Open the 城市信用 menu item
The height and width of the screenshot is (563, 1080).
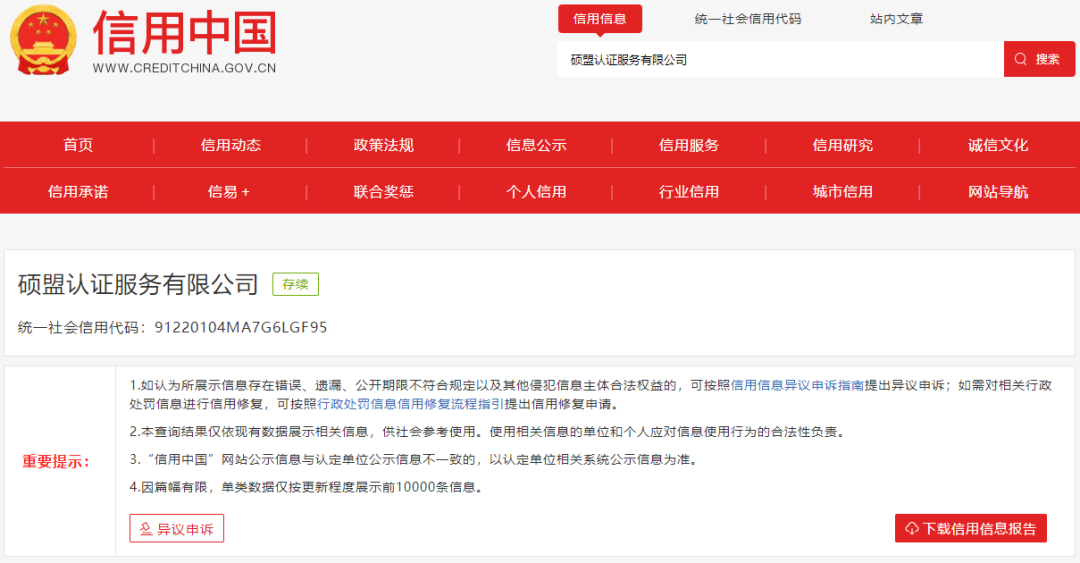pyautogui.click(x=842, y=192)
